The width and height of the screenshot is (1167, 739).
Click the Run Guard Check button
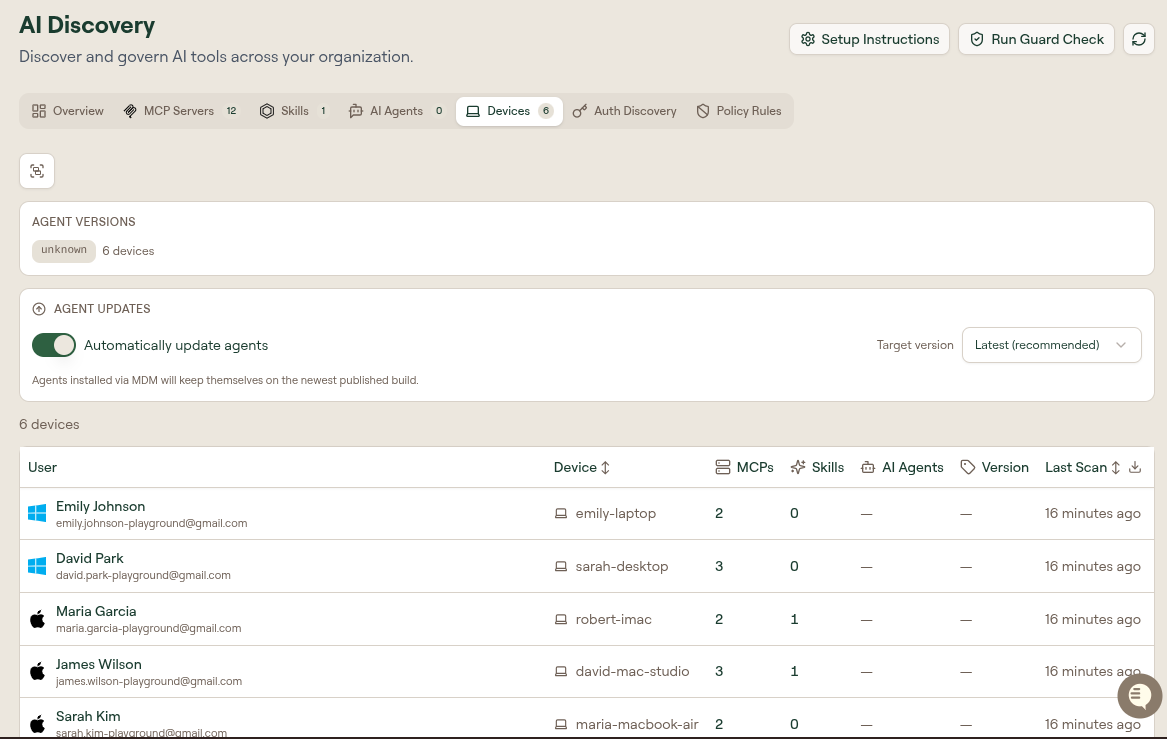[x=1036, y=39]
